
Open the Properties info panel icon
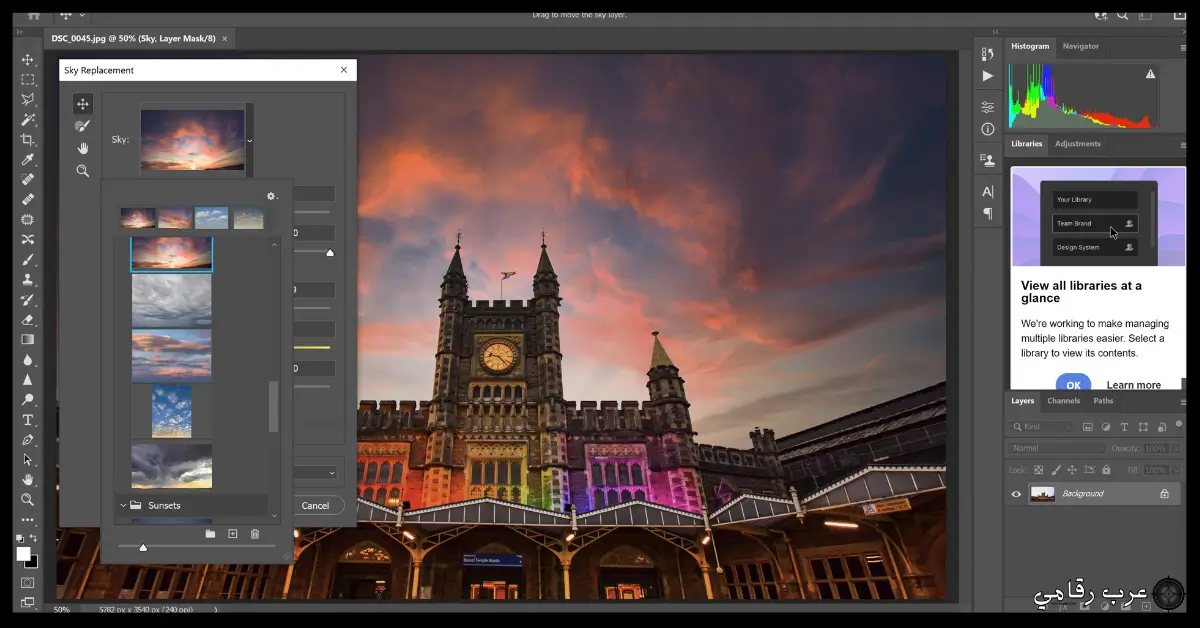(988, 129)
